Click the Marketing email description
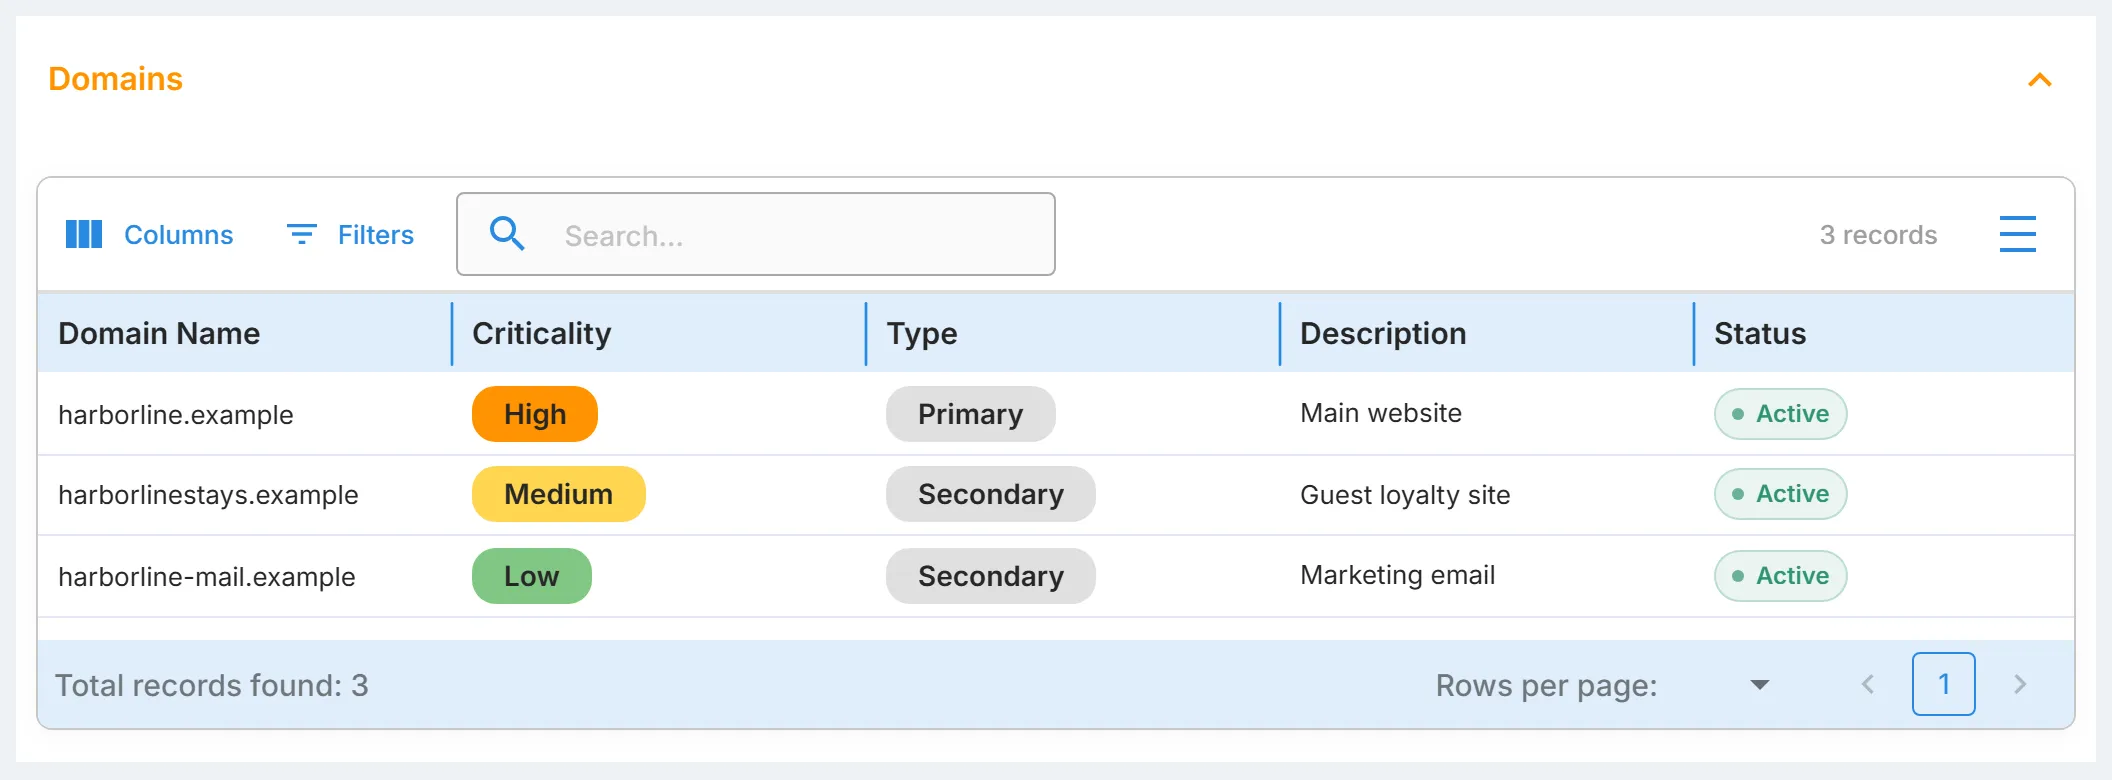The width and height of the screenshot is (2112, 780). (1398, 575)
